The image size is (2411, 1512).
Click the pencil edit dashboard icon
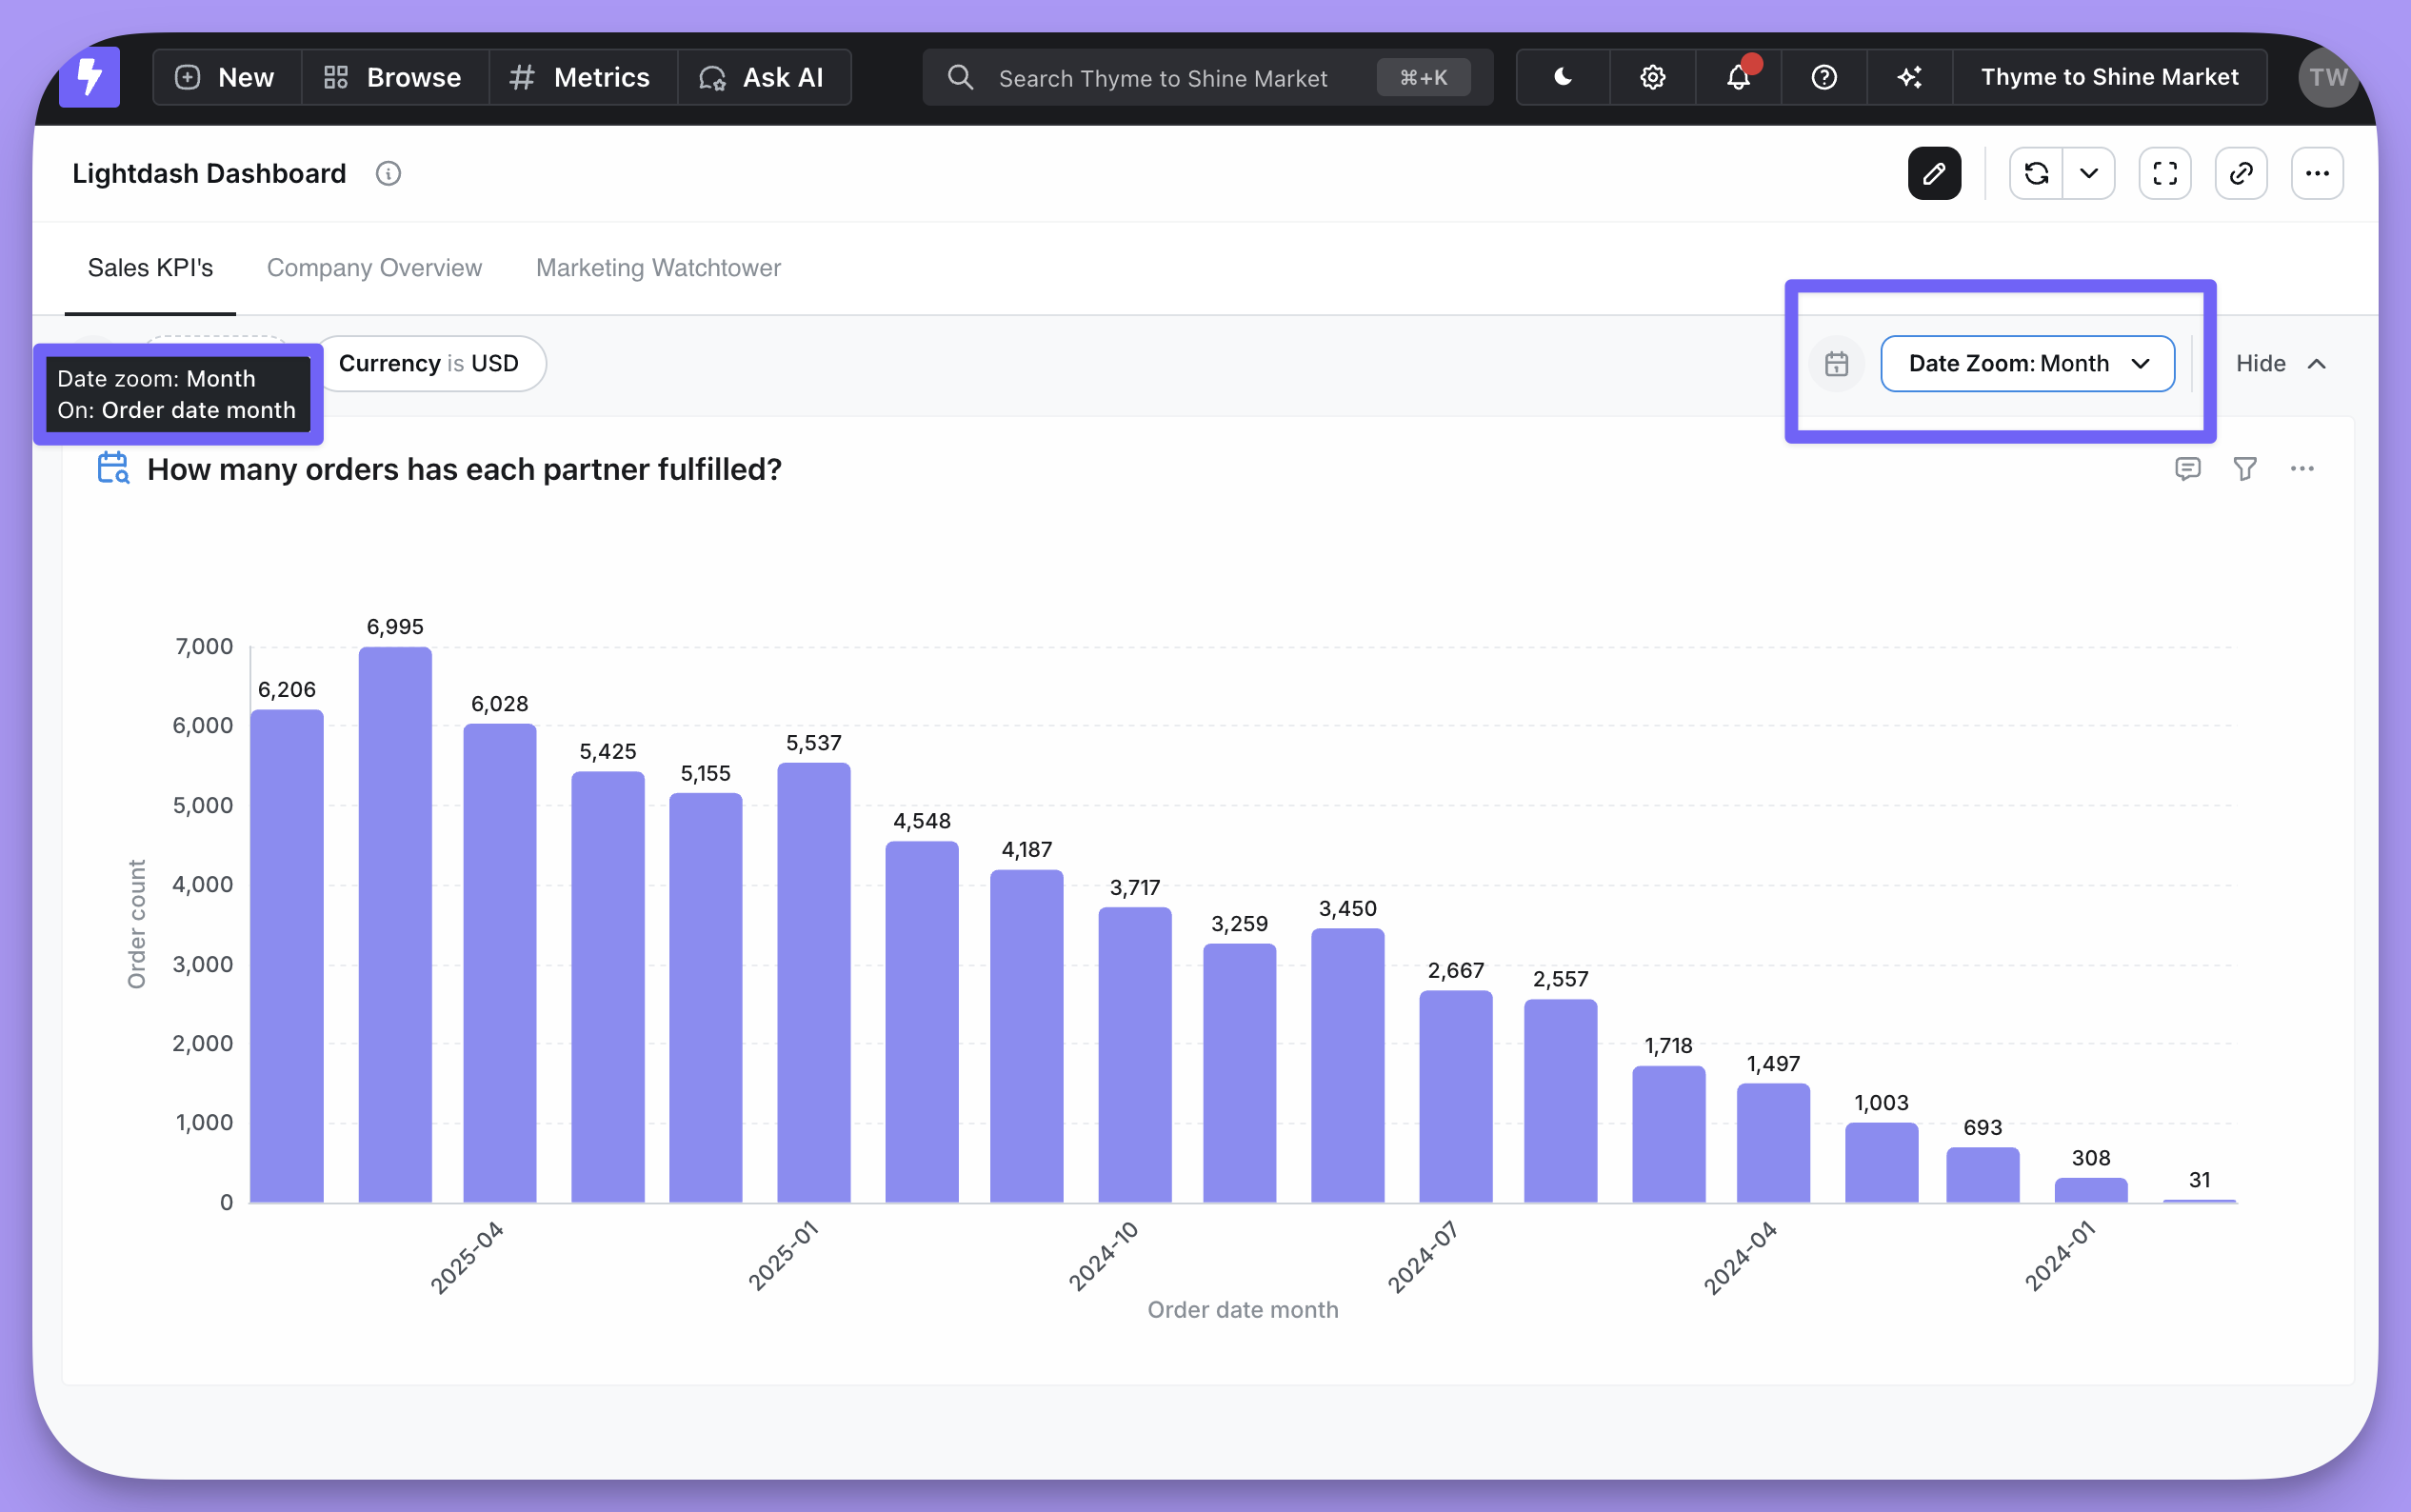tap(1933, 174)
